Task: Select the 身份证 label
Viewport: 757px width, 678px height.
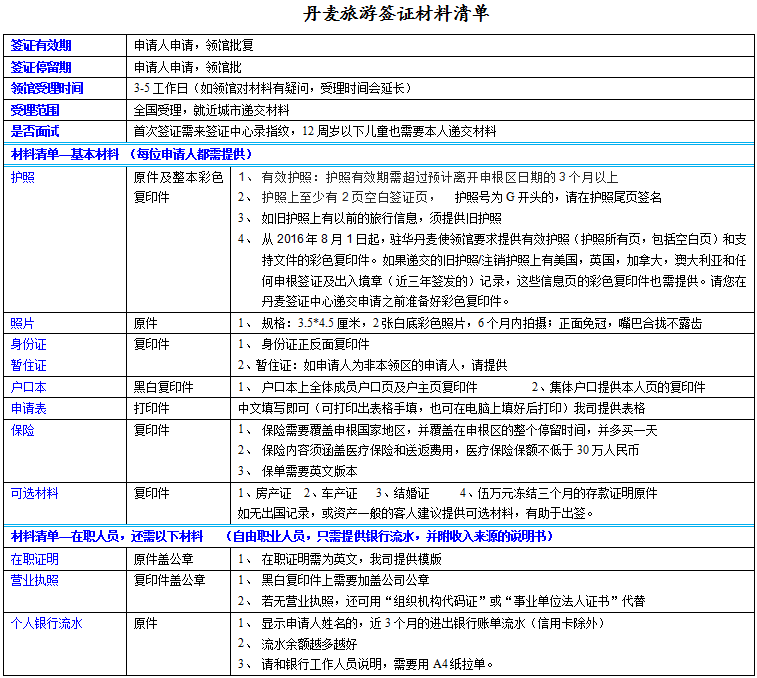Action: pos(28,344)
